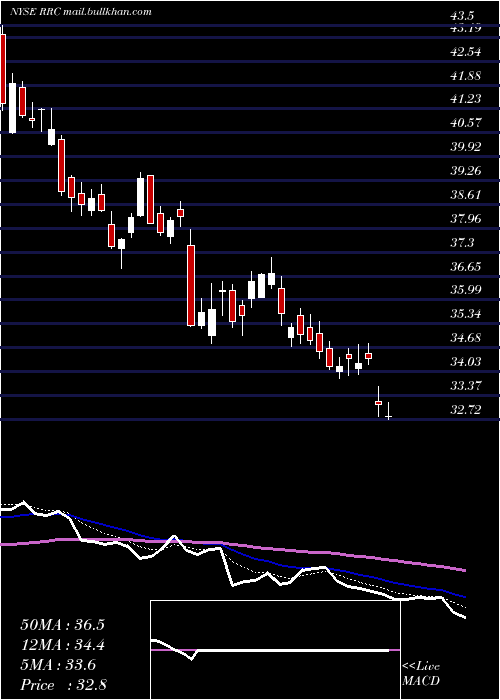This screenshot has width=500, height=700.
Task: Click the Price : 32.8 readout
Action: 62,685
